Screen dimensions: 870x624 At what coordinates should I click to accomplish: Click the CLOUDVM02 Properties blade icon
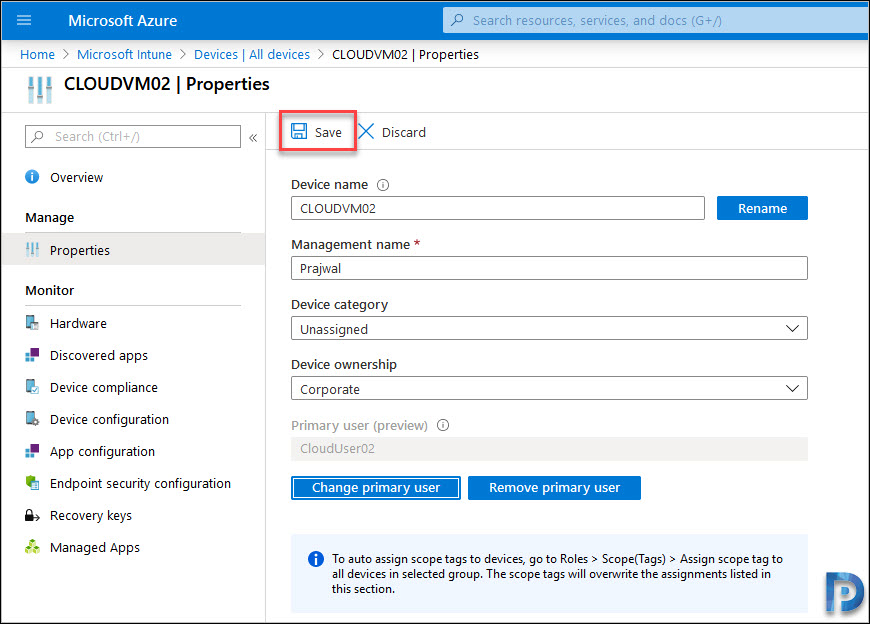pyautogui.click(x=39, y=90)
